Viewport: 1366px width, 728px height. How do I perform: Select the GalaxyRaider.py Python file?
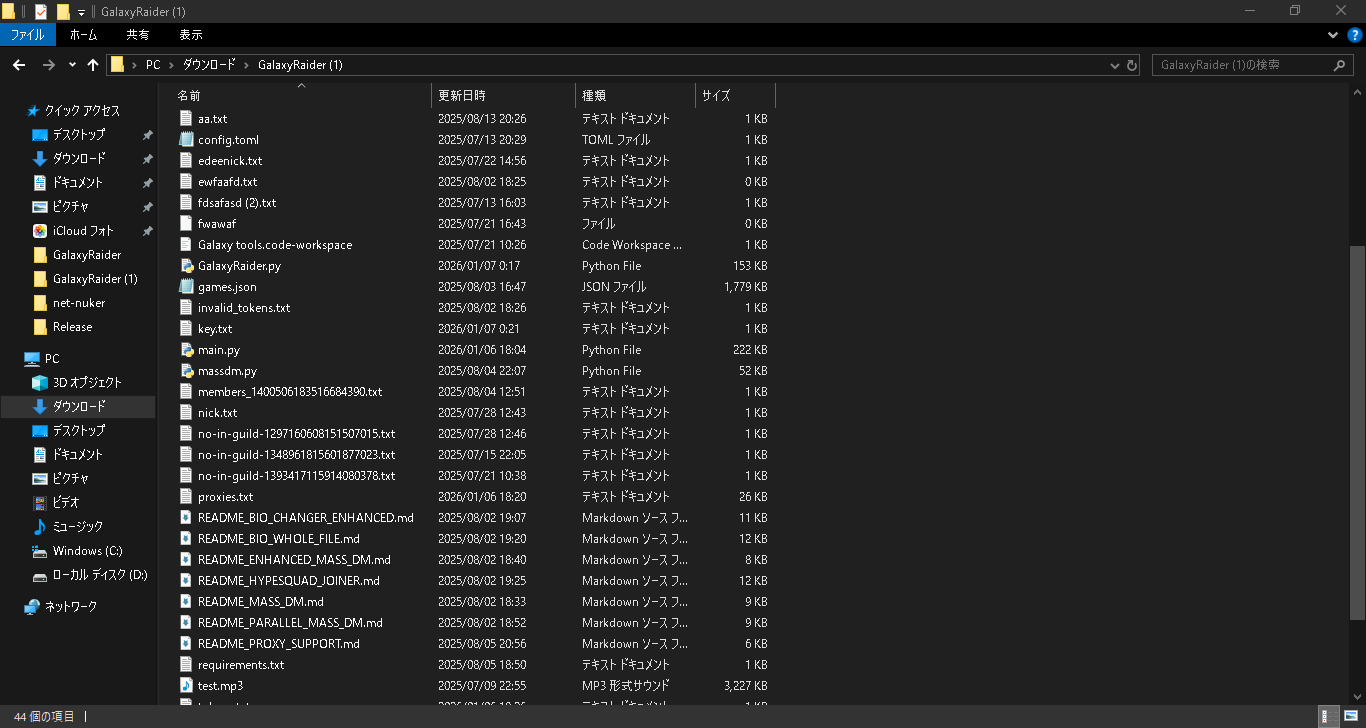[x=239, y=266]
